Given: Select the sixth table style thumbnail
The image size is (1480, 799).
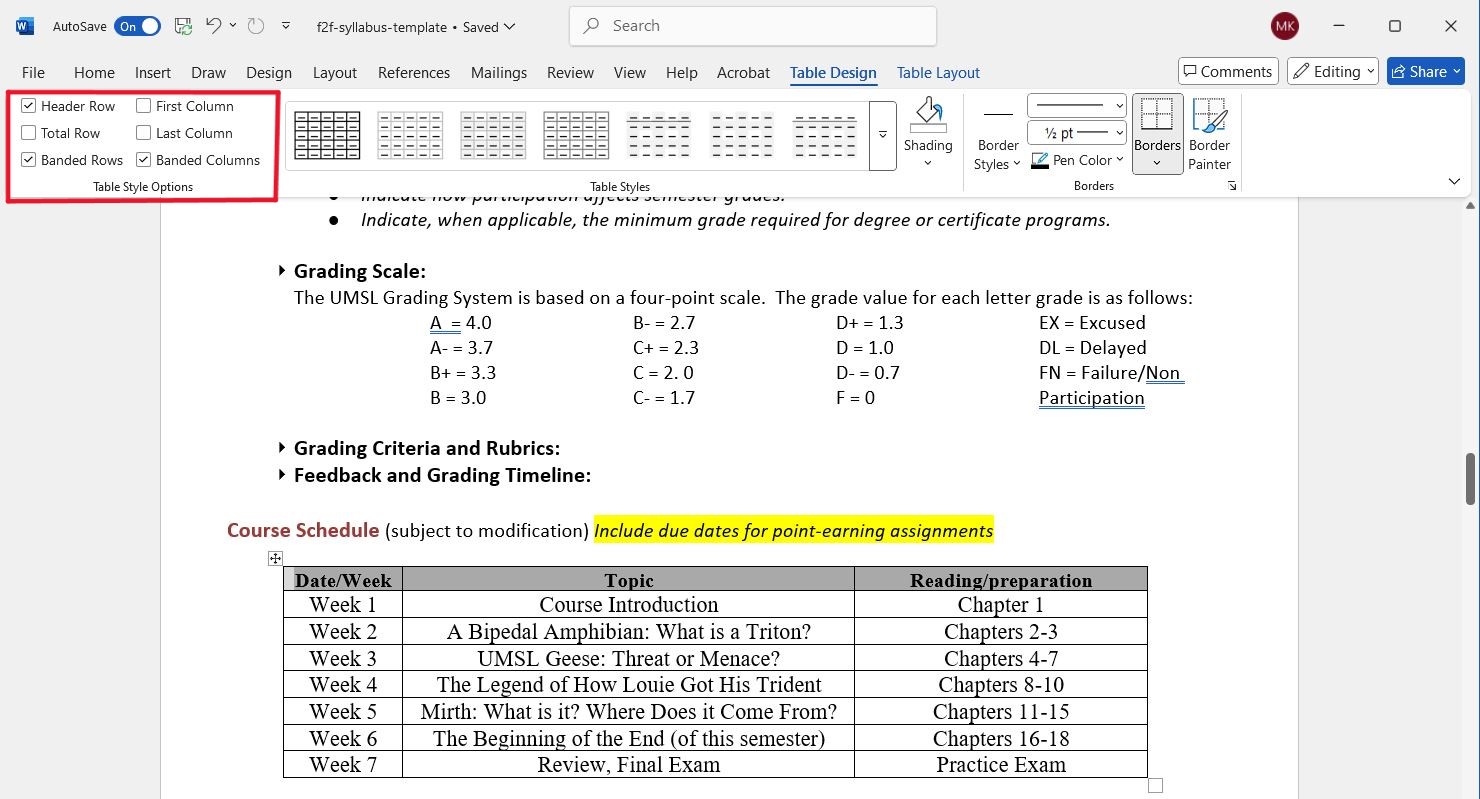Looking at the screenshot, I should 741,135.
